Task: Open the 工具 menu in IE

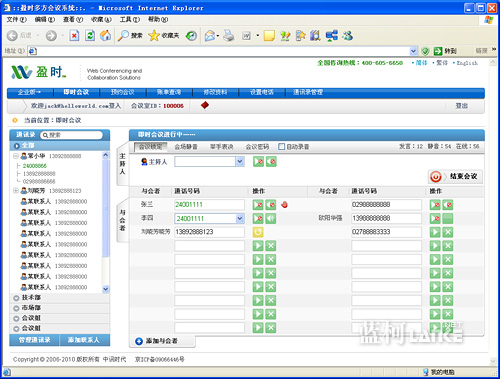Action: tap(130, 19)
